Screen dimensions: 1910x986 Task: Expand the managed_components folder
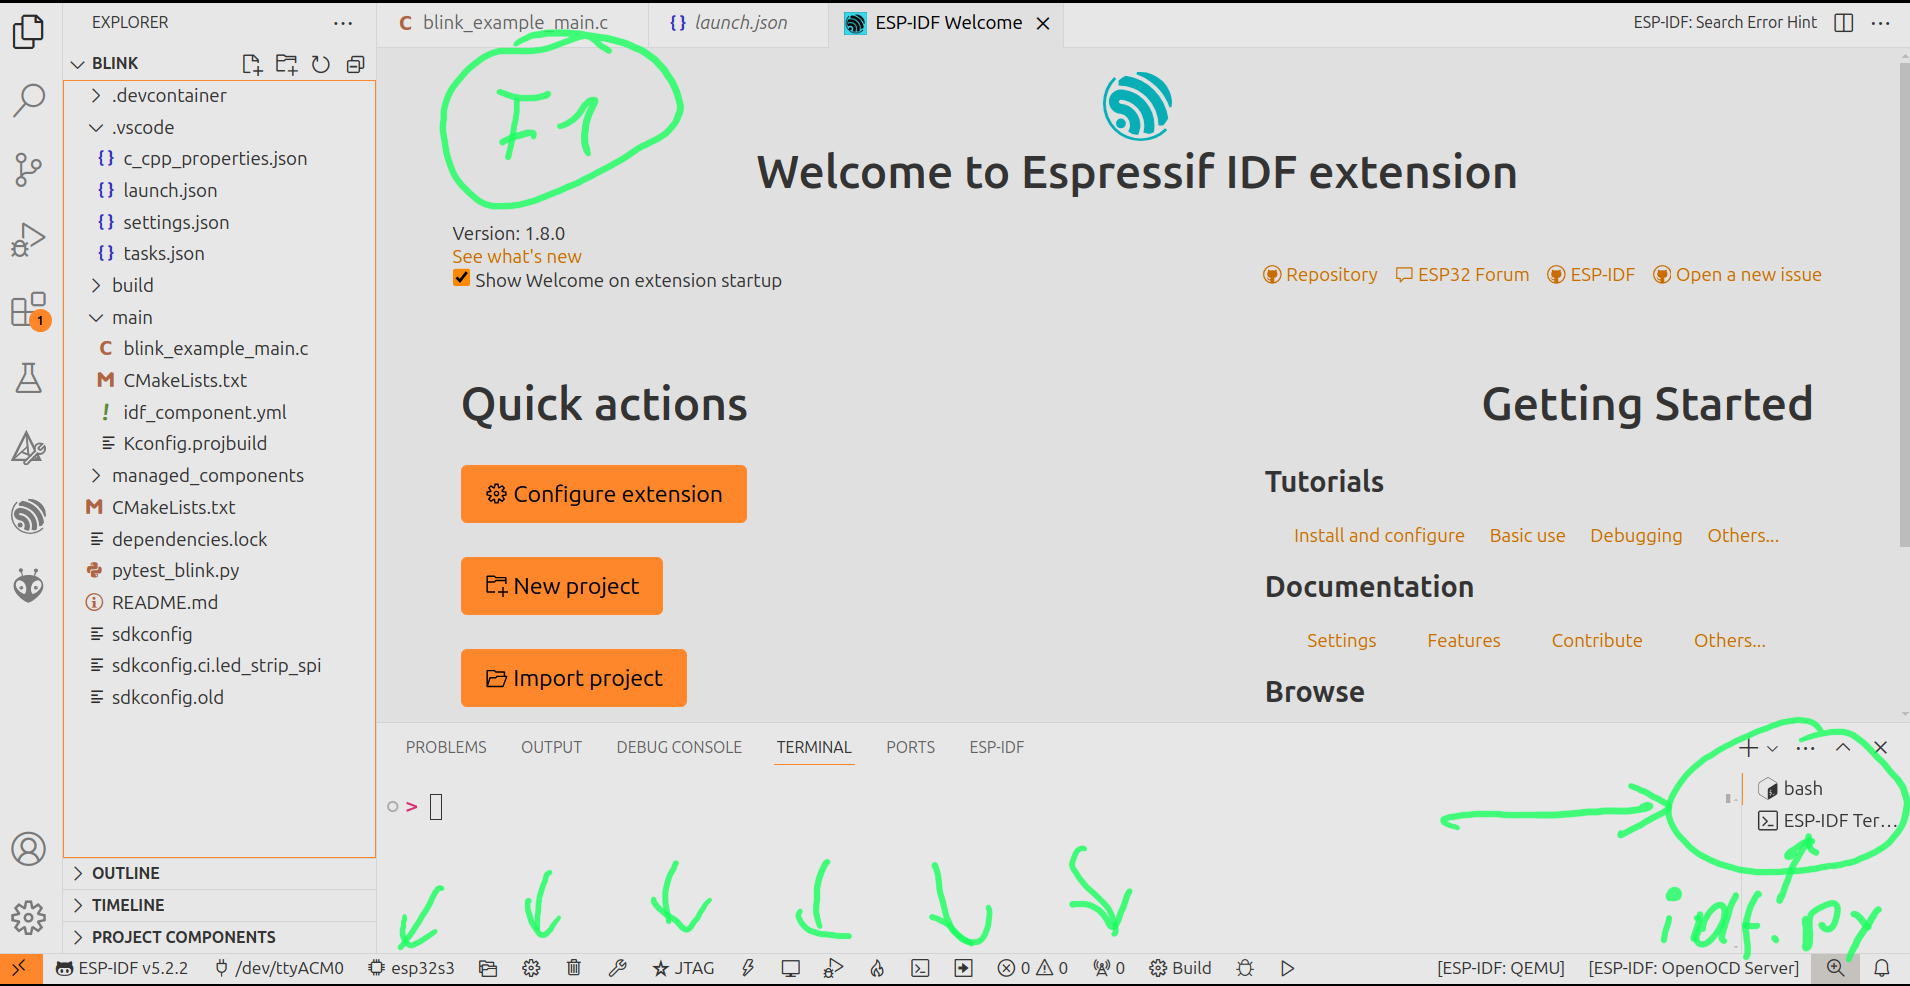click(x=96, y=475)
